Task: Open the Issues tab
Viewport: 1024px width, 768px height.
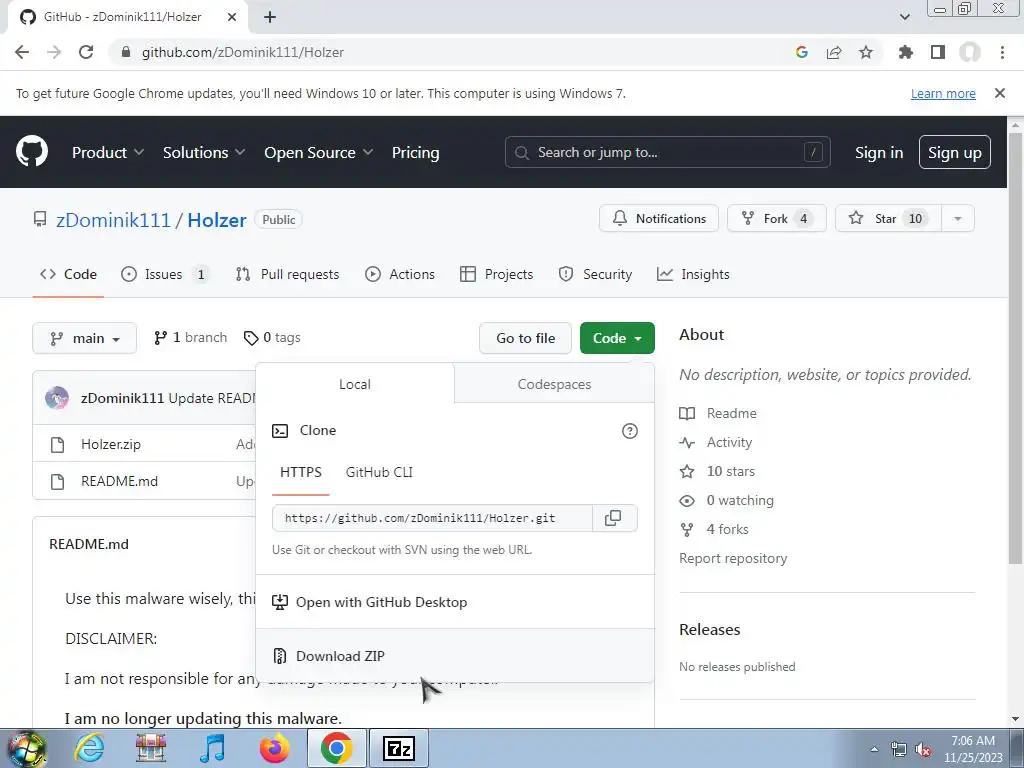Action: pyautogui.click(x=165, y=274)
